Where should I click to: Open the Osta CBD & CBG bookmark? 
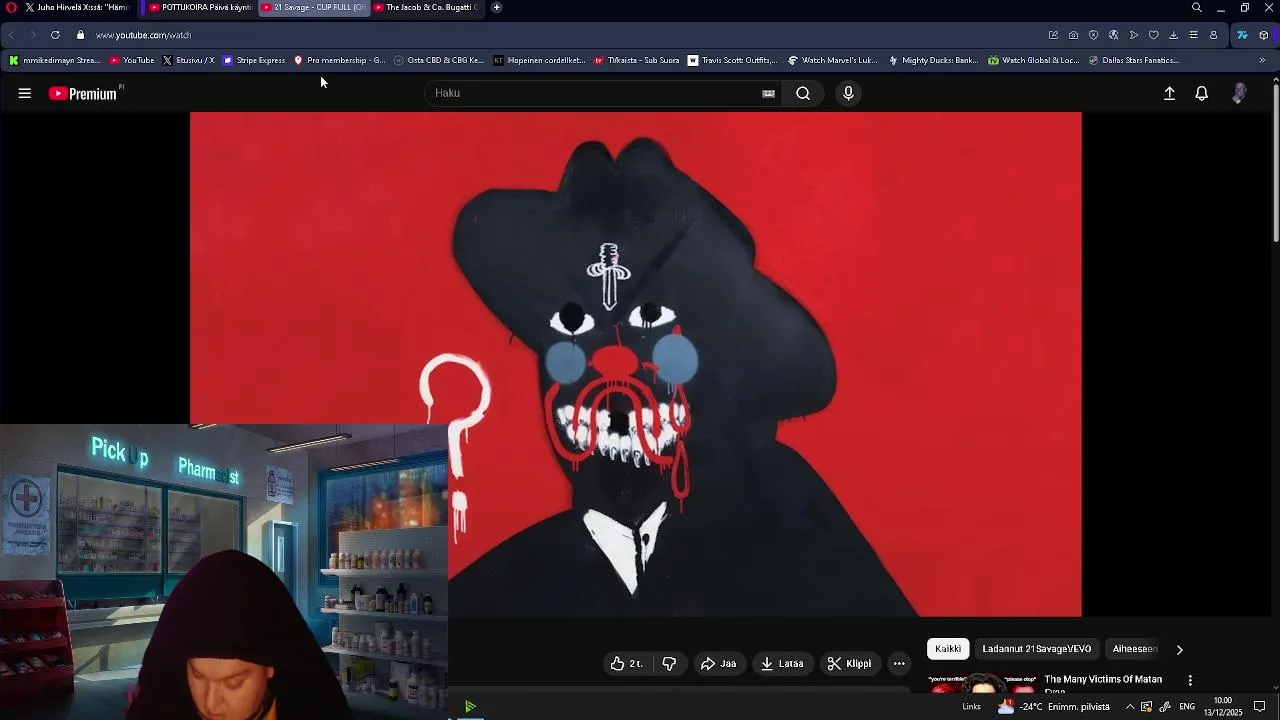(439, 60)
